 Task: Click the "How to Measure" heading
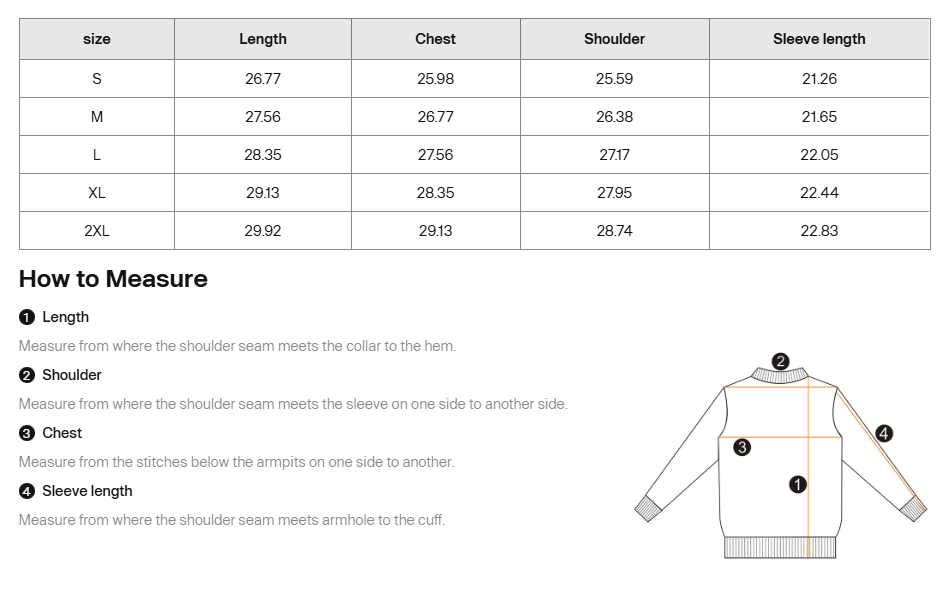(x=113, y=279)
